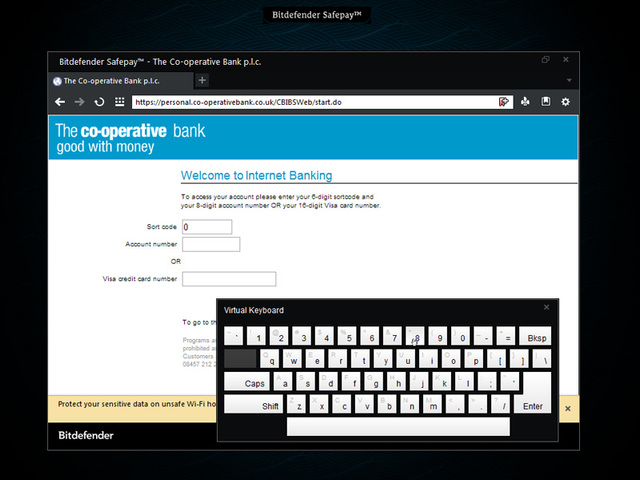
Task: Click the d key on the virtual keyboard
Action: [x=329, y=381]
